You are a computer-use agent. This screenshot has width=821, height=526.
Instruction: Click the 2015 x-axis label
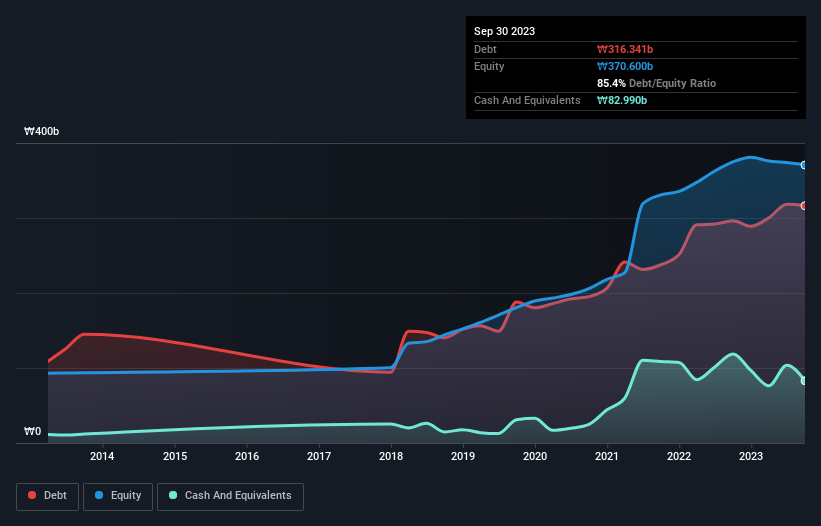(x=175, y=456)
